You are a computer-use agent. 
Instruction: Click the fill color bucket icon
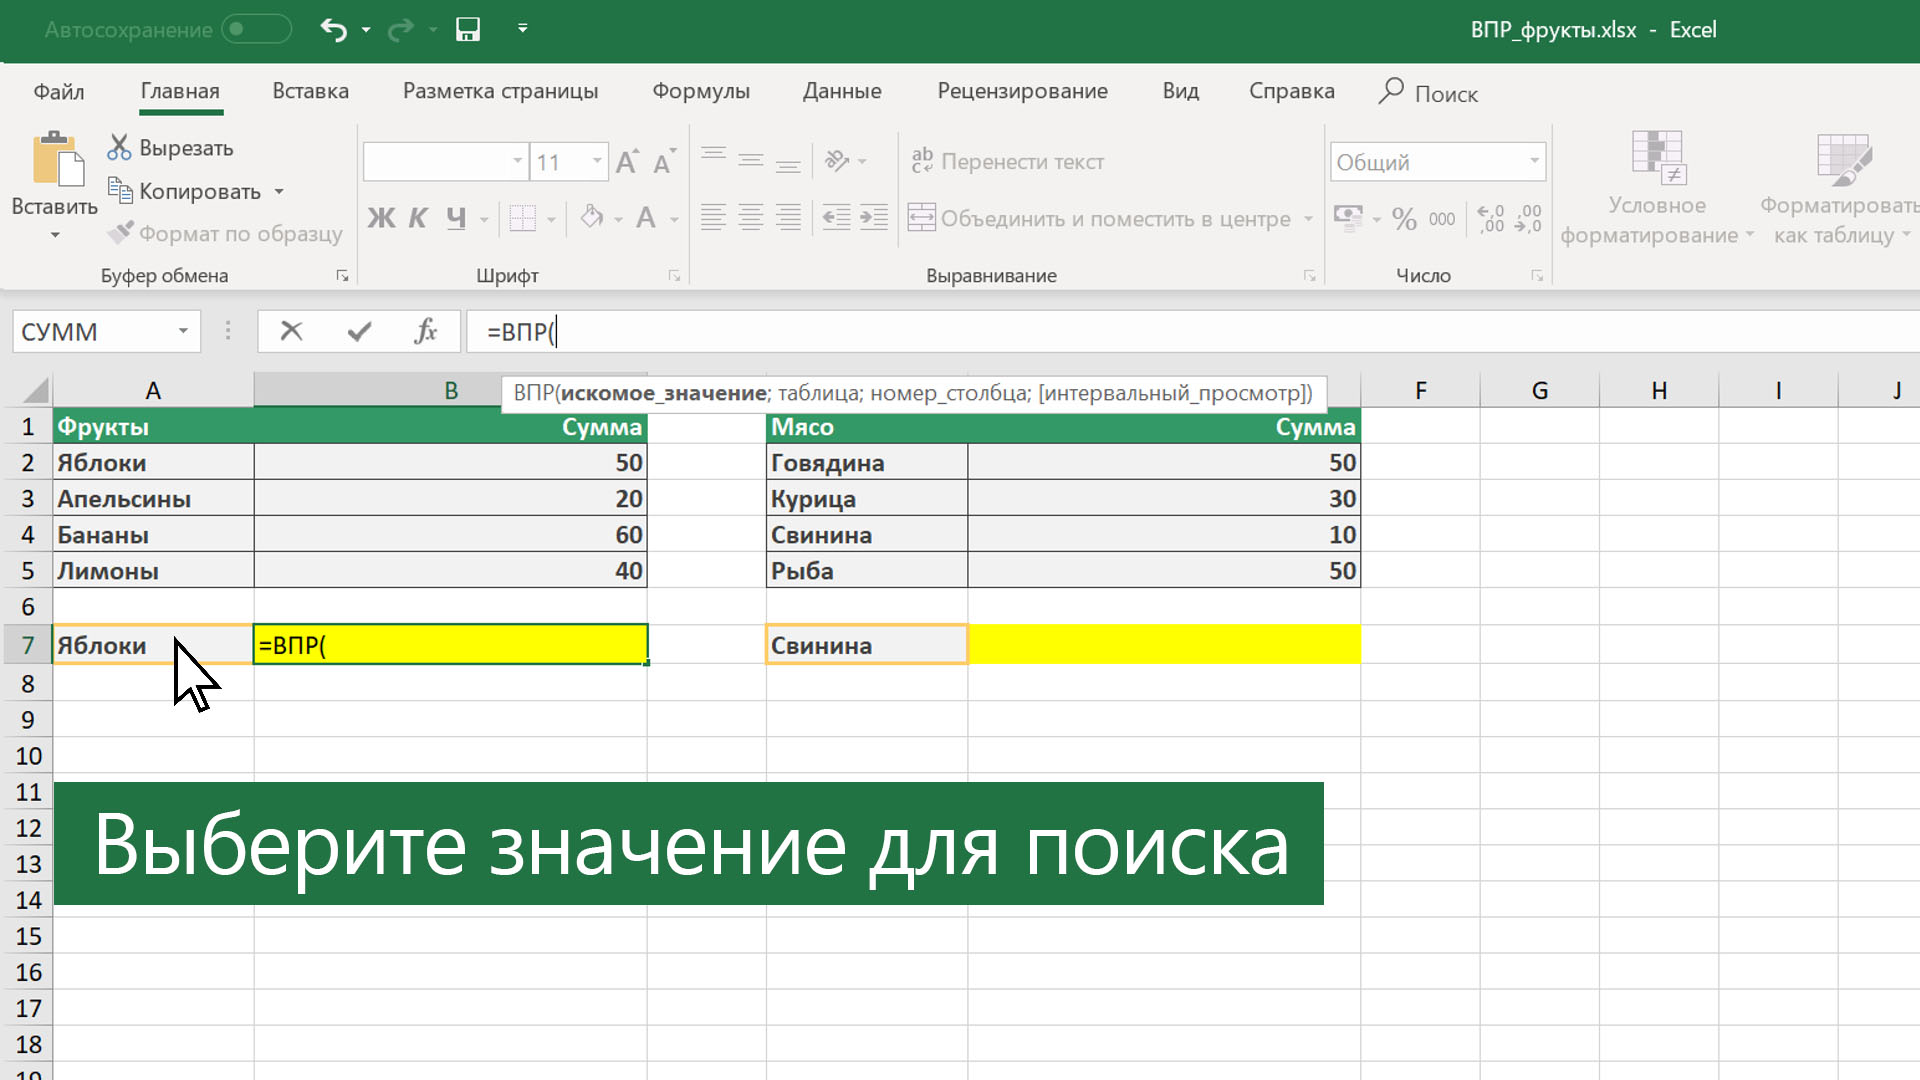[x=592, y=217]
